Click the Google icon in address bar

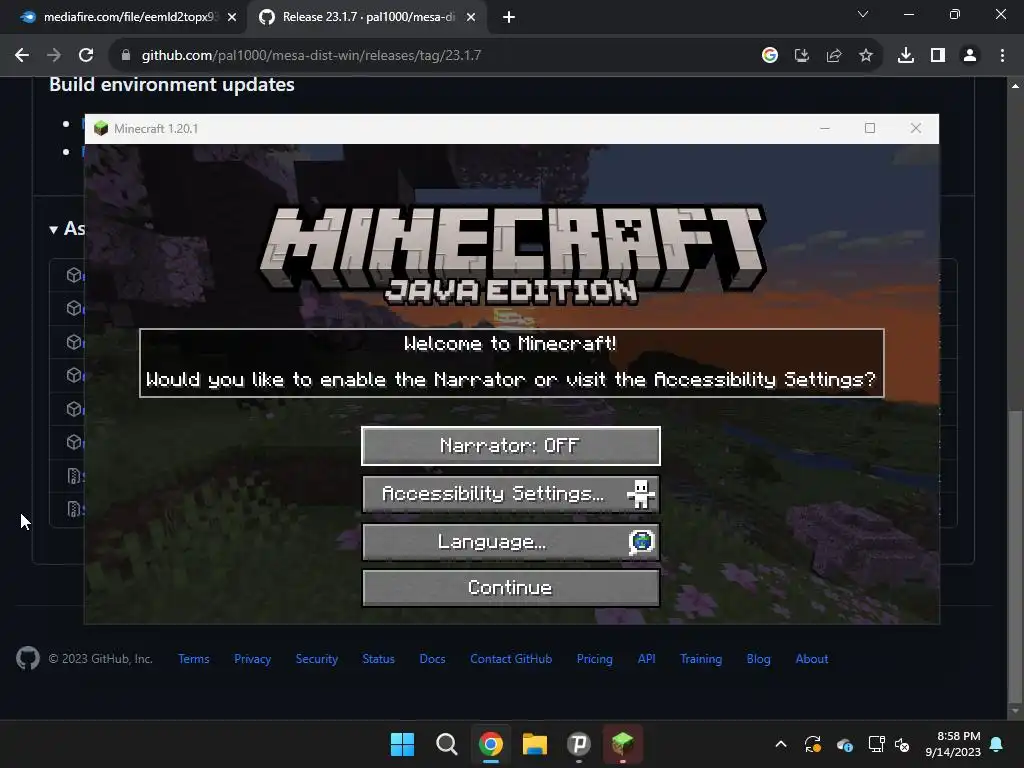770,56
